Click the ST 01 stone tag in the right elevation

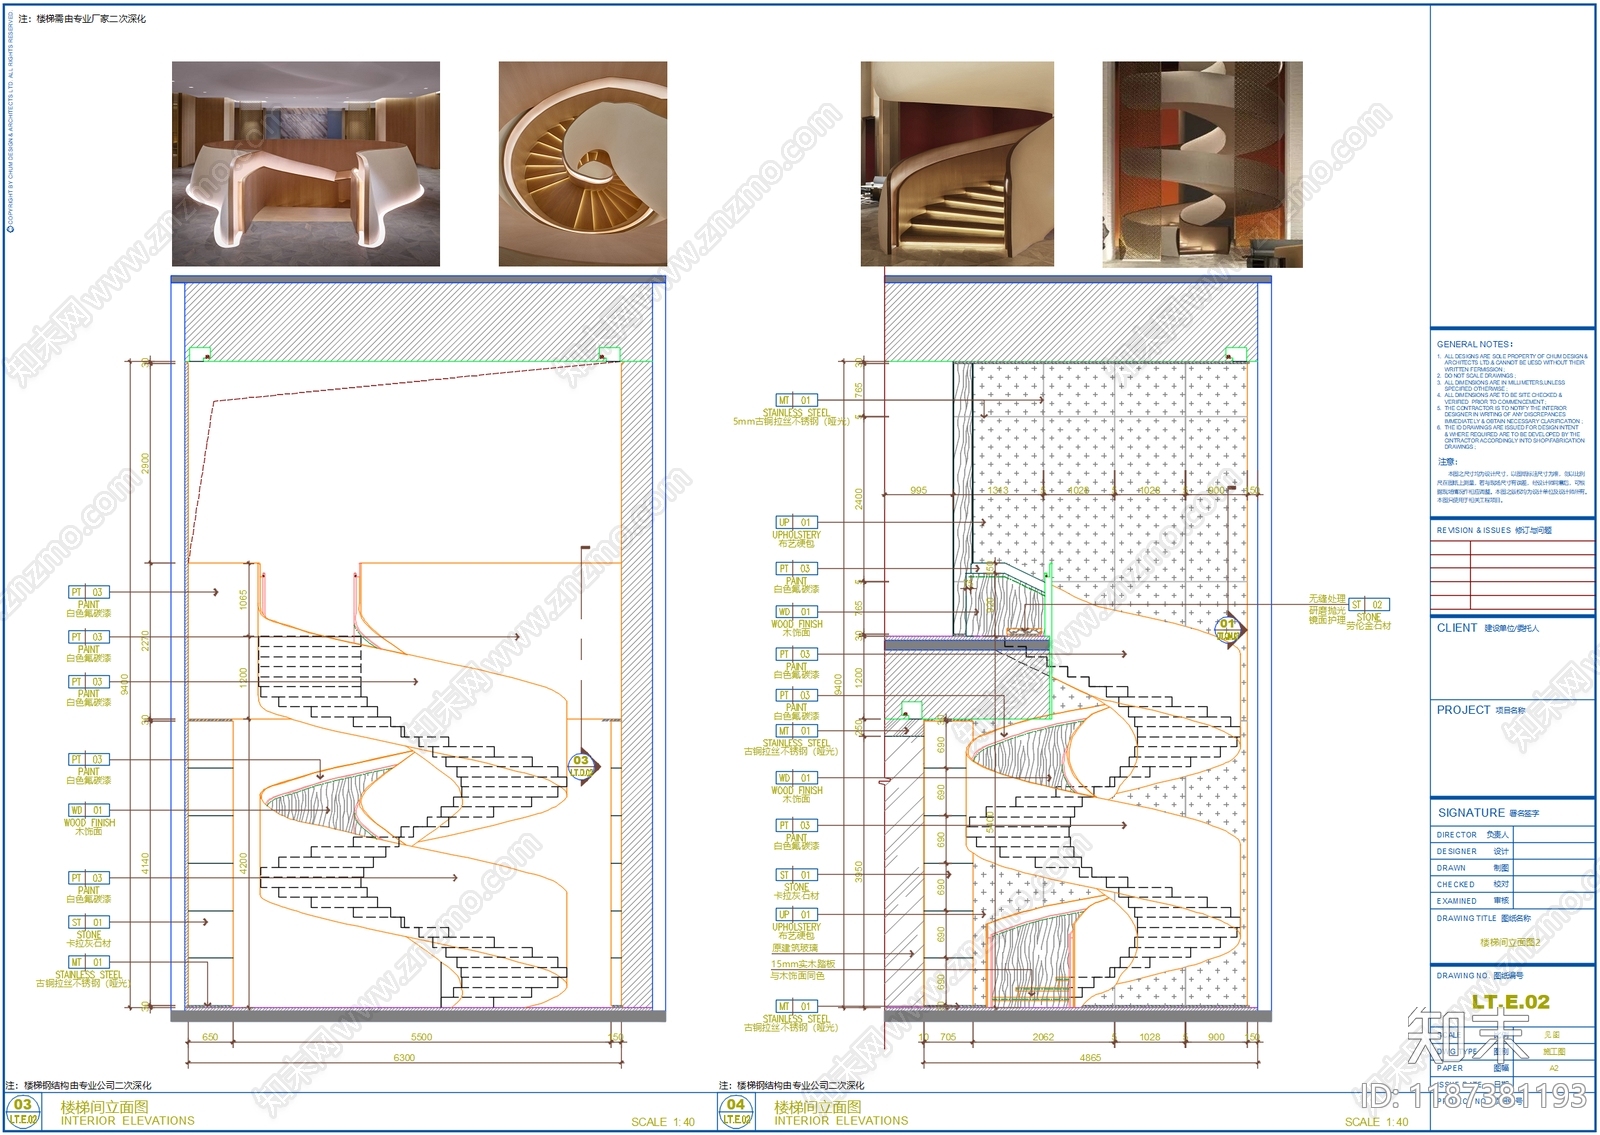tap(796, 875)
